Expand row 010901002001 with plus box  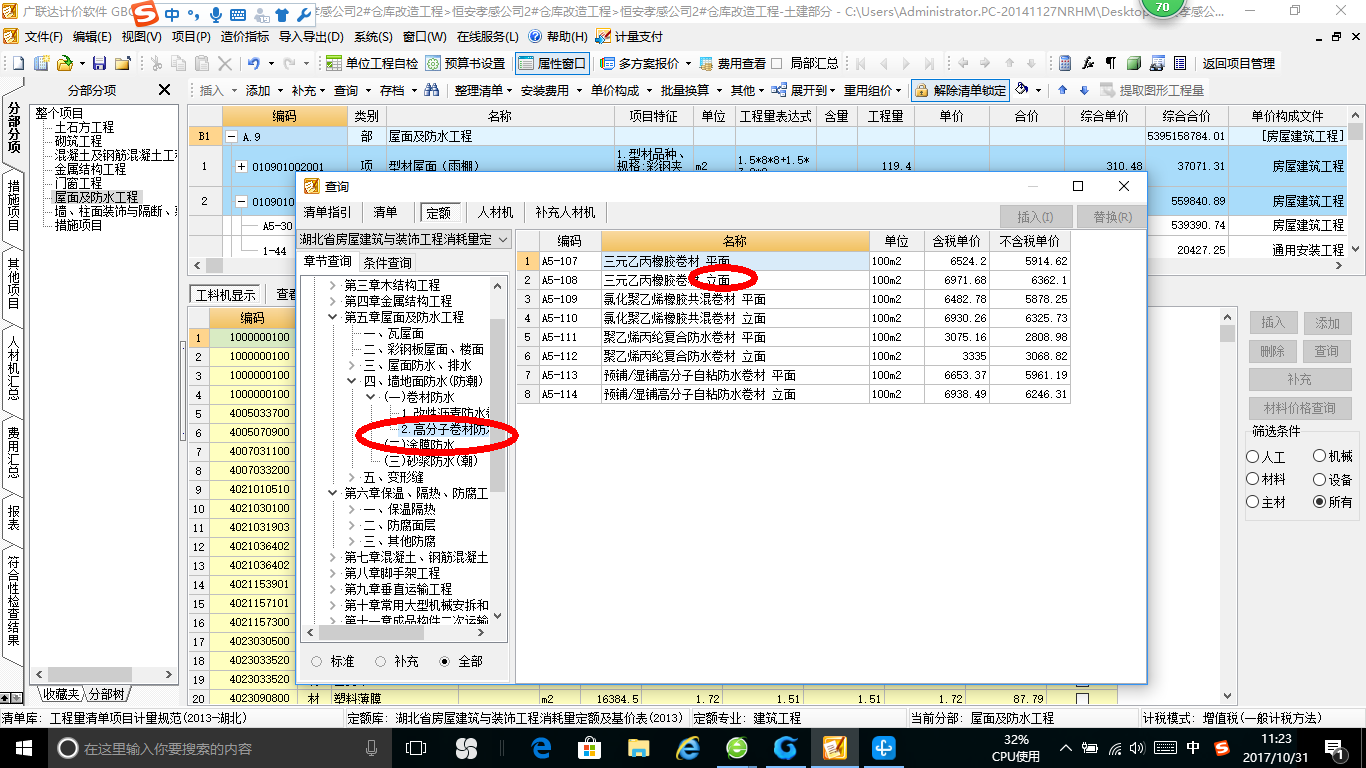(x=241, y=166)
